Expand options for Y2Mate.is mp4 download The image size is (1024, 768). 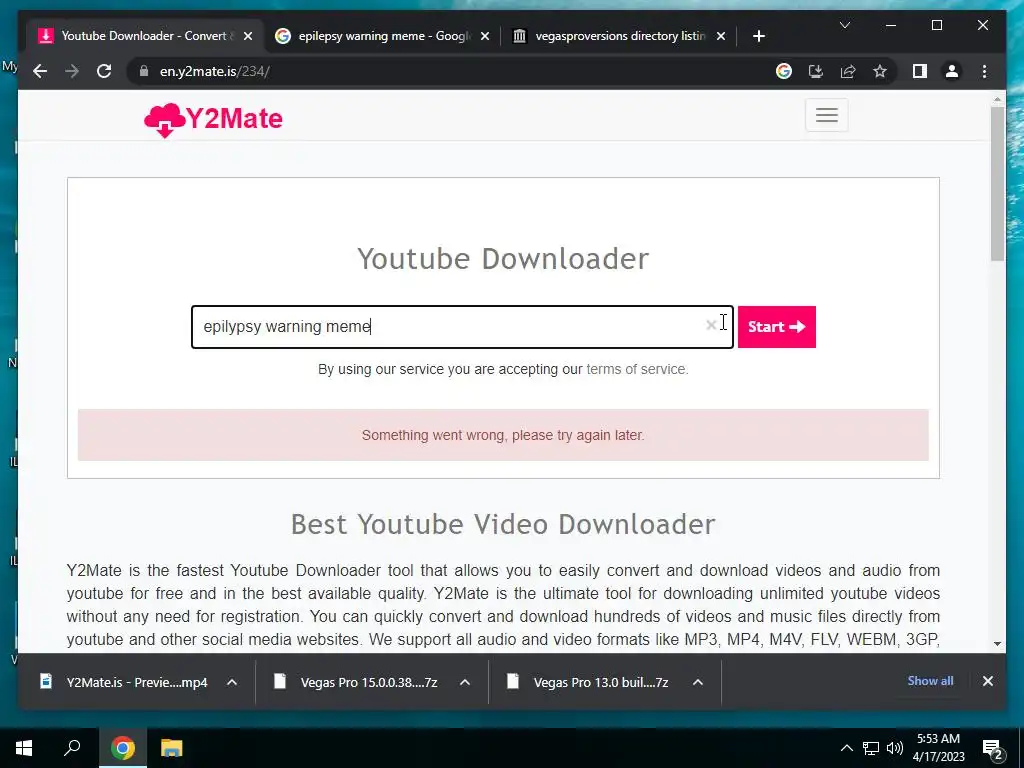coord(232,682)
